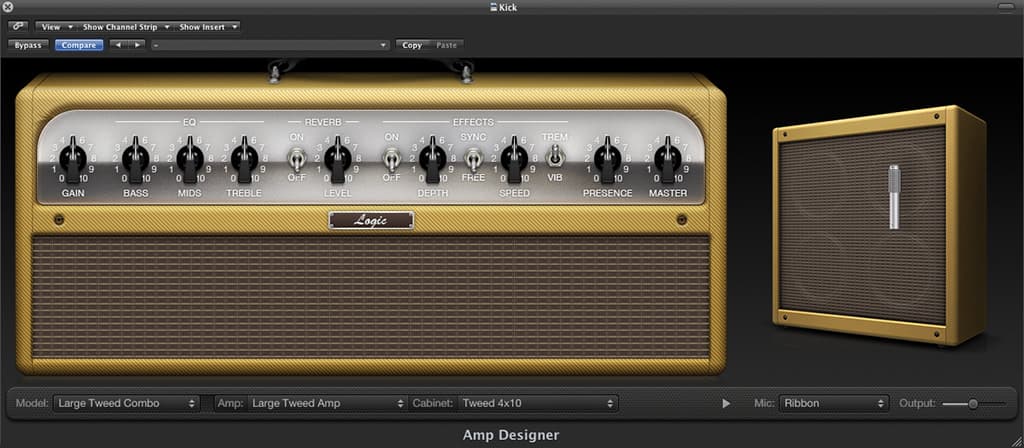The height and width of the screenshot is (448, 1024).
Task: Flip the SYNC/FREE switch
Action: click(473, 158)
